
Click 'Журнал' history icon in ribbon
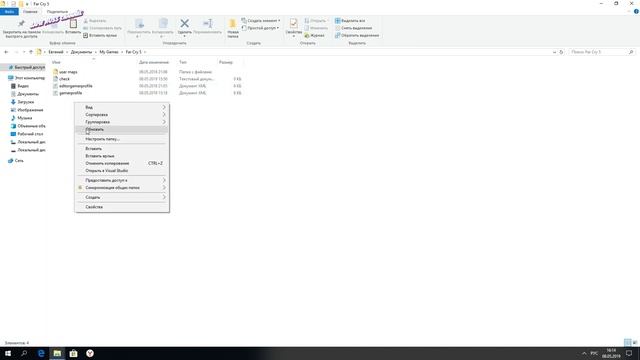[x=314, y=36]
